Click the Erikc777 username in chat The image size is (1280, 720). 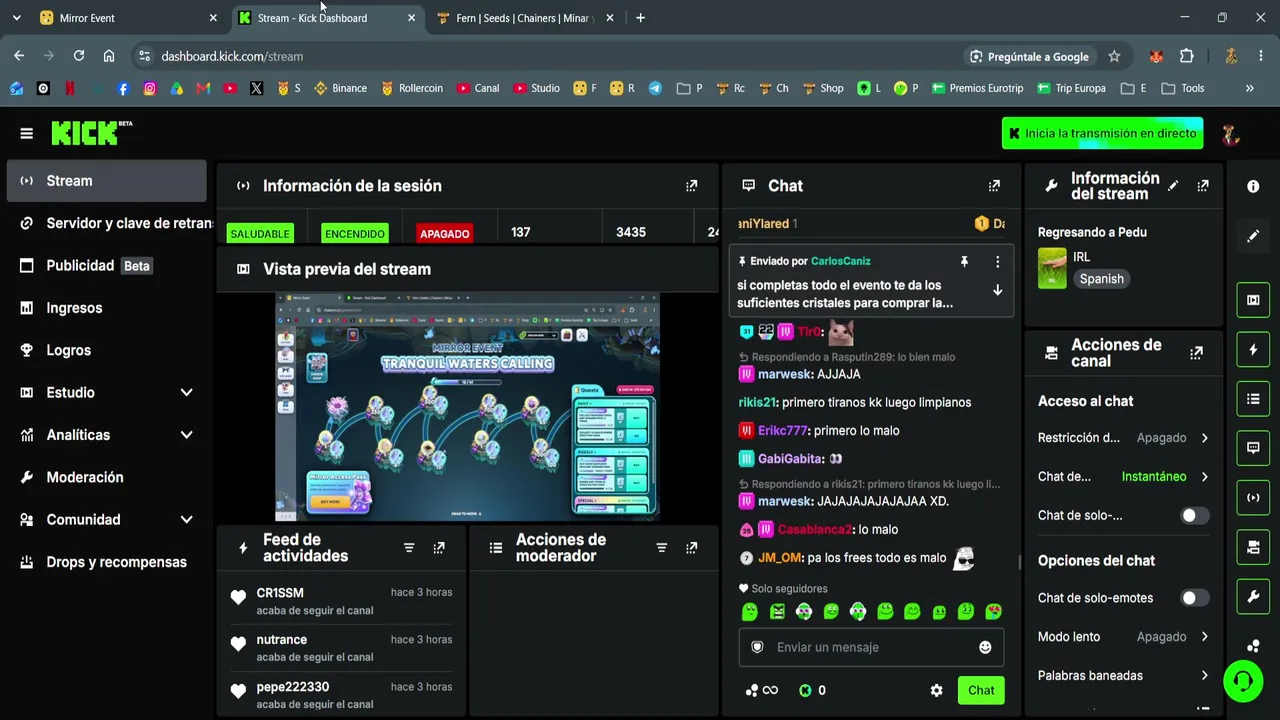click(782, 431)
